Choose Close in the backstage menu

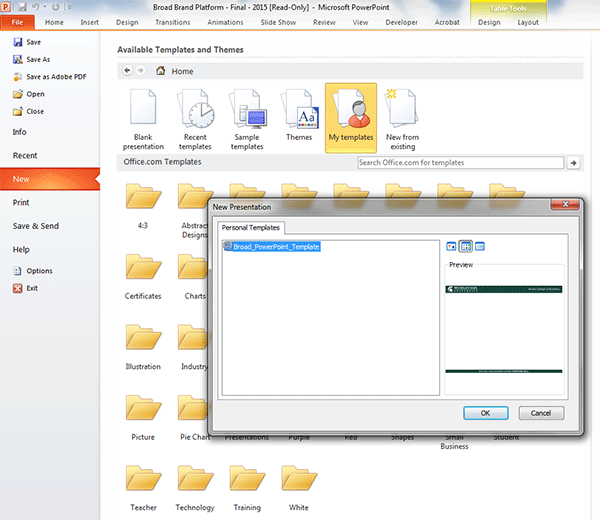coord(28,111)
